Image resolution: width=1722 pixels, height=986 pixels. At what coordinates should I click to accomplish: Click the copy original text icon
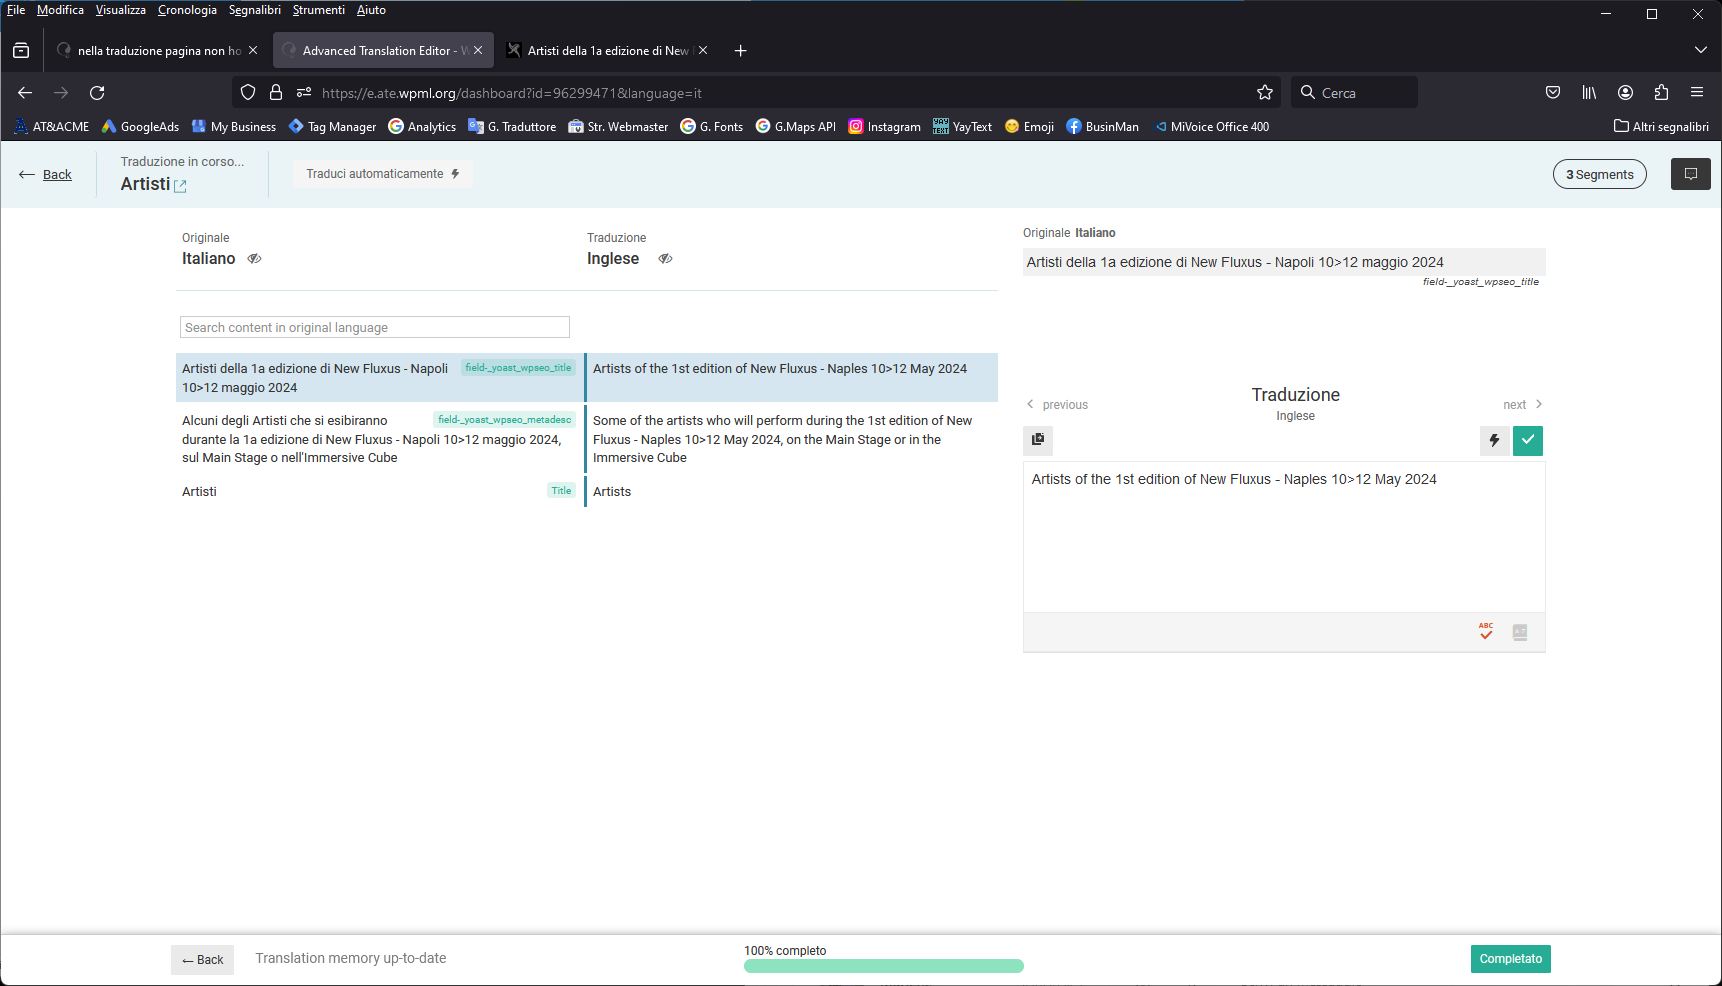[x=1038, y=440]
